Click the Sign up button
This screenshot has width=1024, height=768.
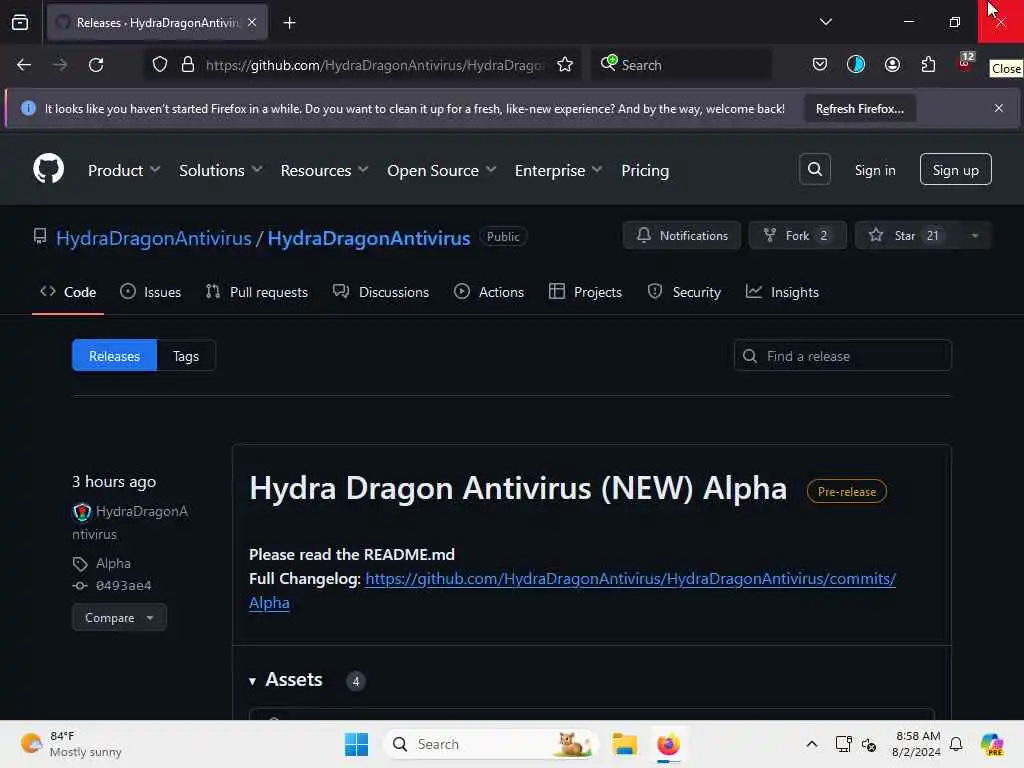coord(955,170)
